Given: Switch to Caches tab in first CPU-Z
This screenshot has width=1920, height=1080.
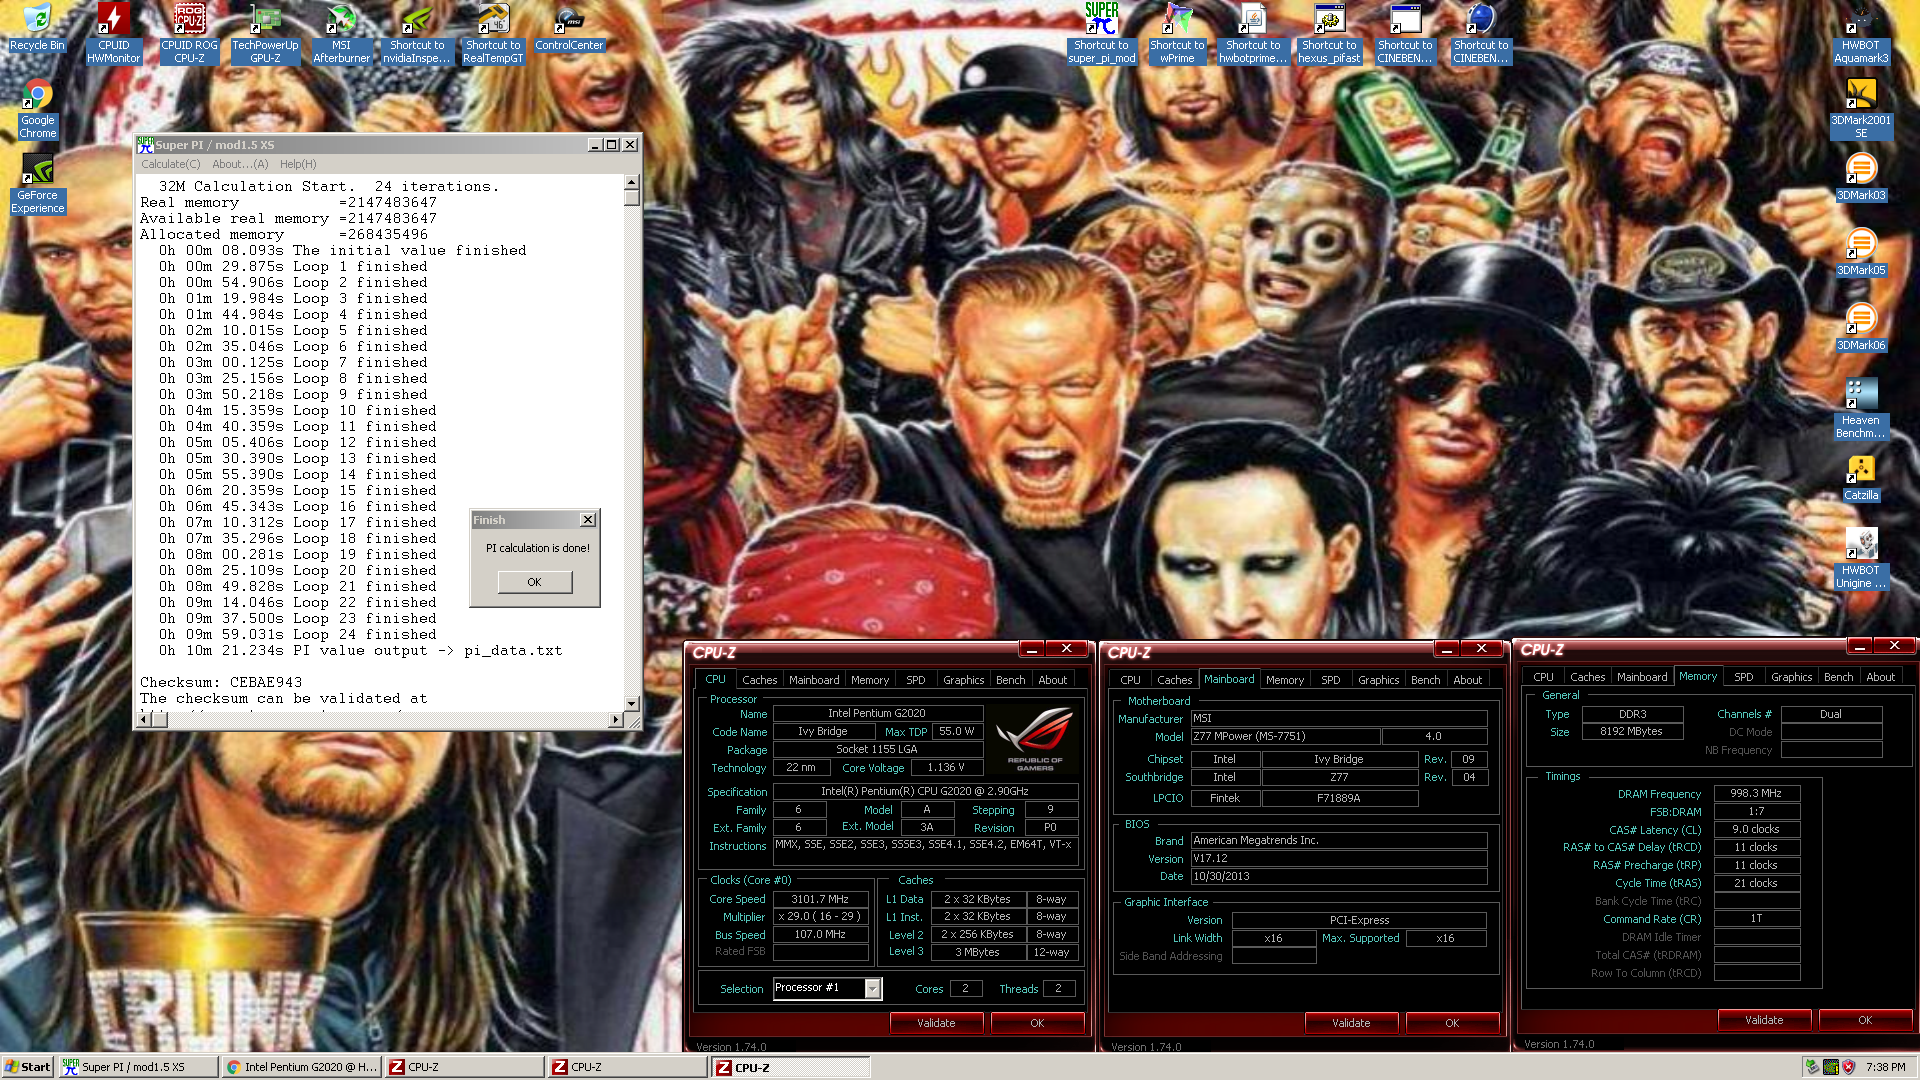Looking at the screenshot, I should click(759, 680).
